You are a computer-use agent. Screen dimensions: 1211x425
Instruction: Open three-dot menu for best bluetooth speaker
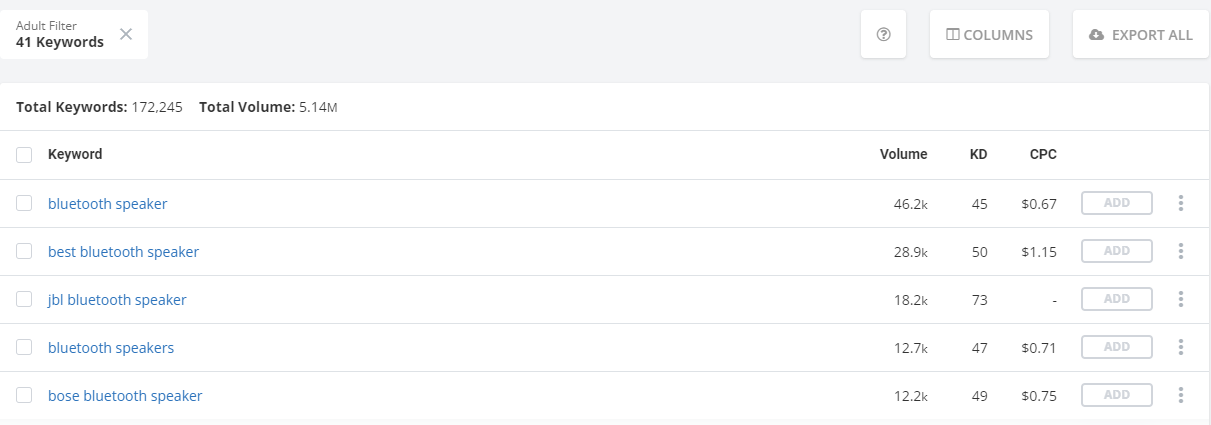(x=1181, y=251)
